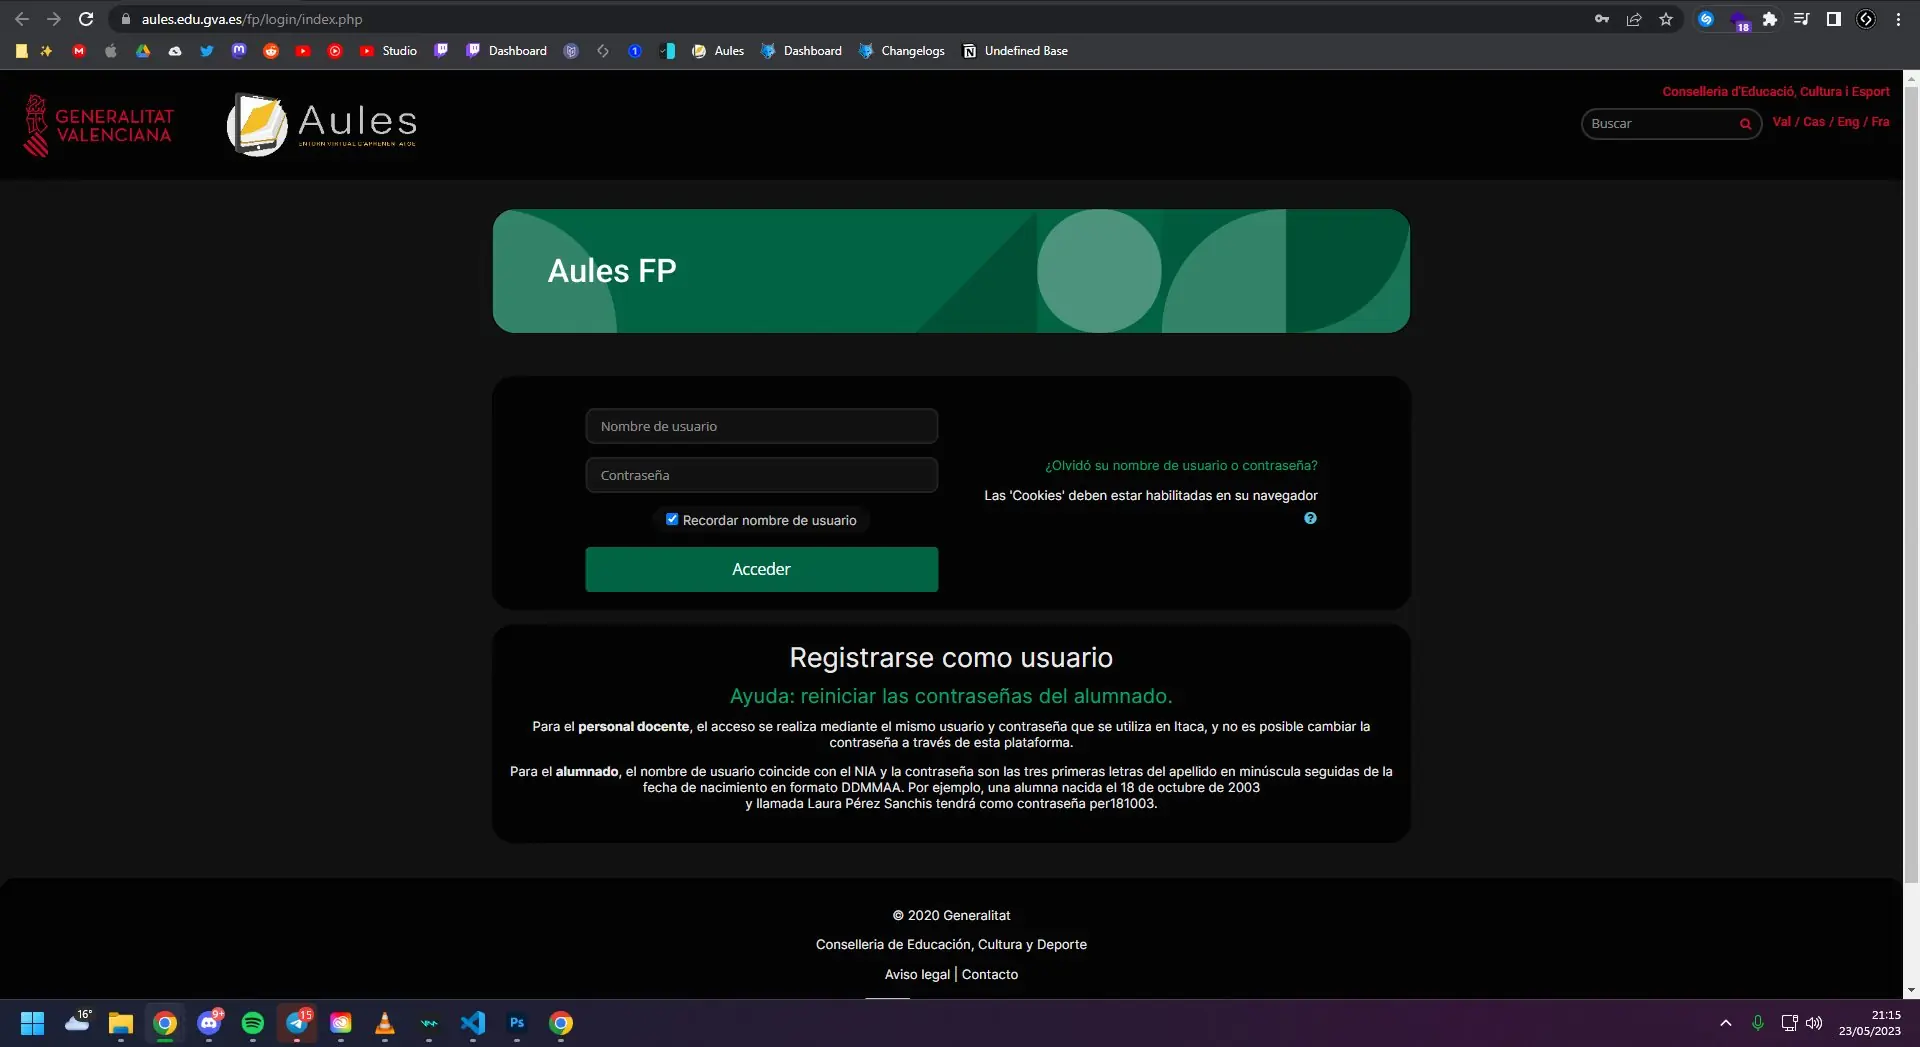Image resolution: width=1920 pixels, height=1047 pixels.
Task: Open the Changelogs bookmark
Action: pos(901,51)
